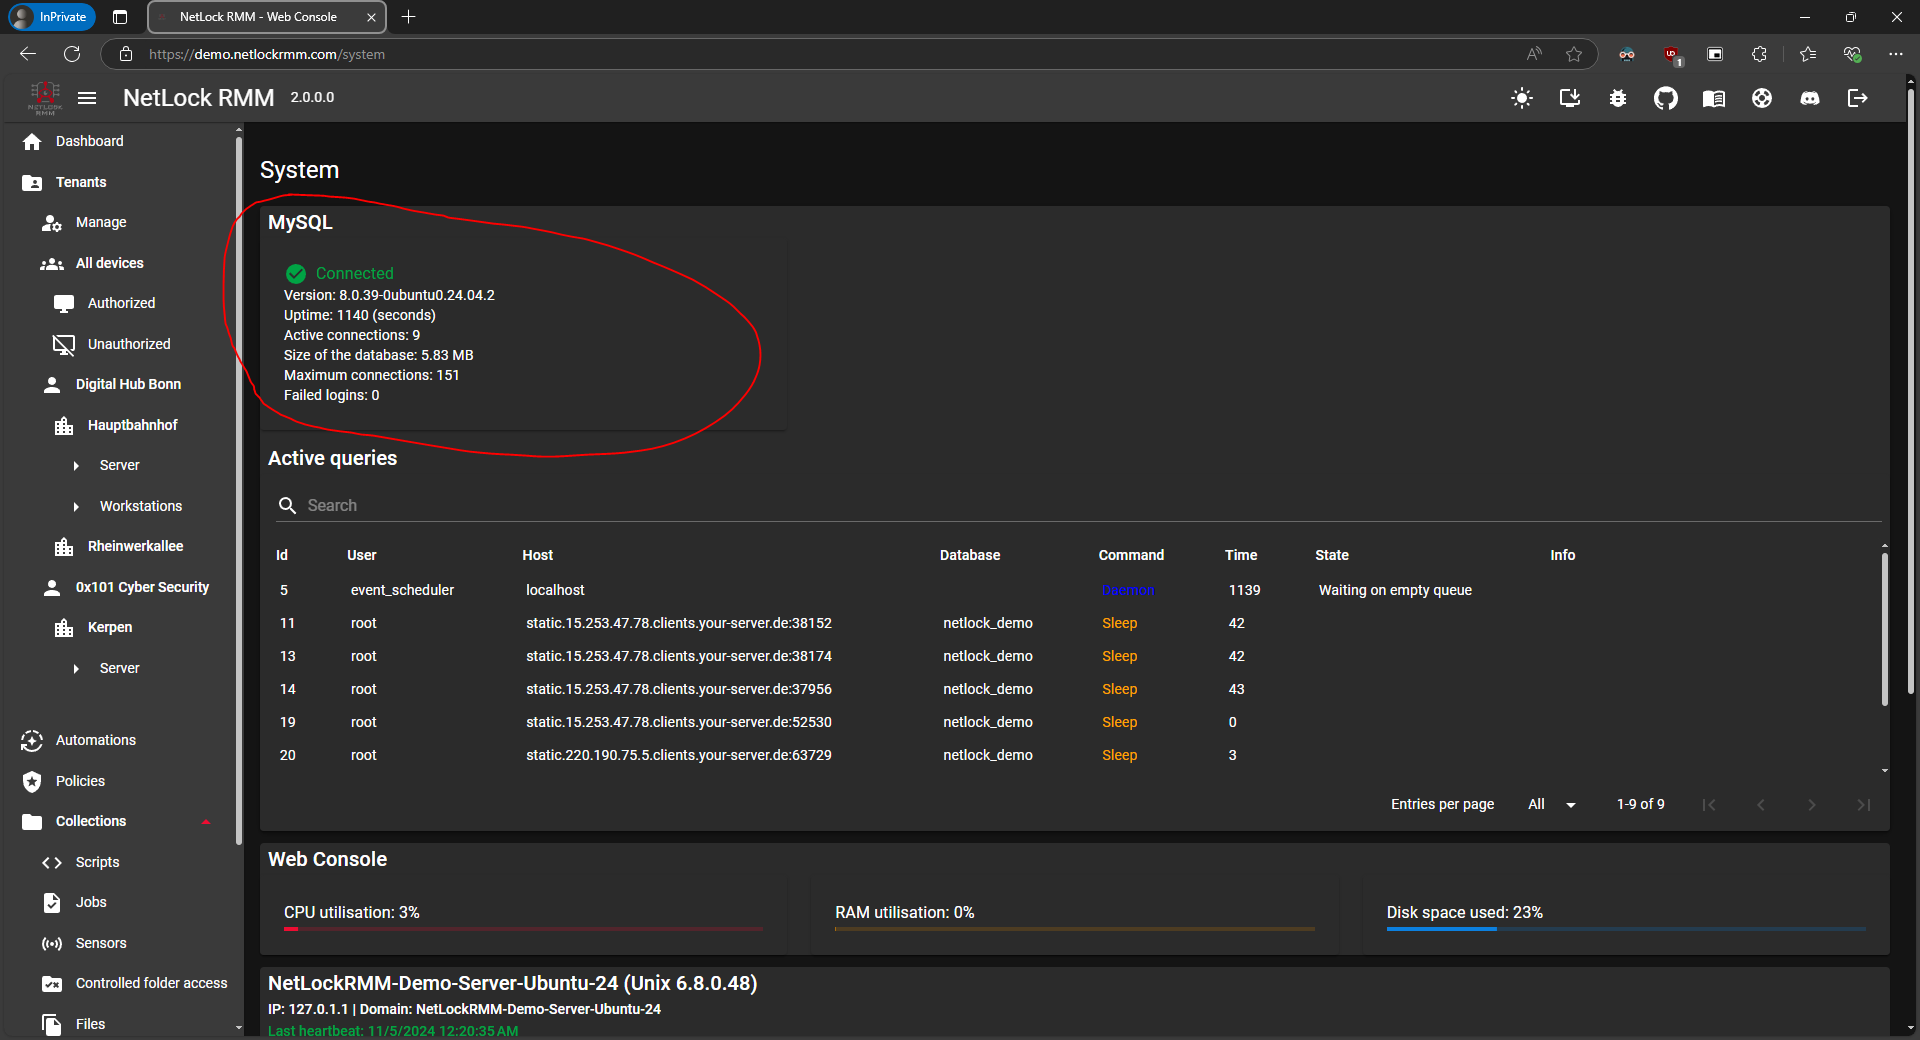The width and height of the screenshot is (1920, 1040).
Task: Click the browser refresh button
Action: tap(72, 54)
